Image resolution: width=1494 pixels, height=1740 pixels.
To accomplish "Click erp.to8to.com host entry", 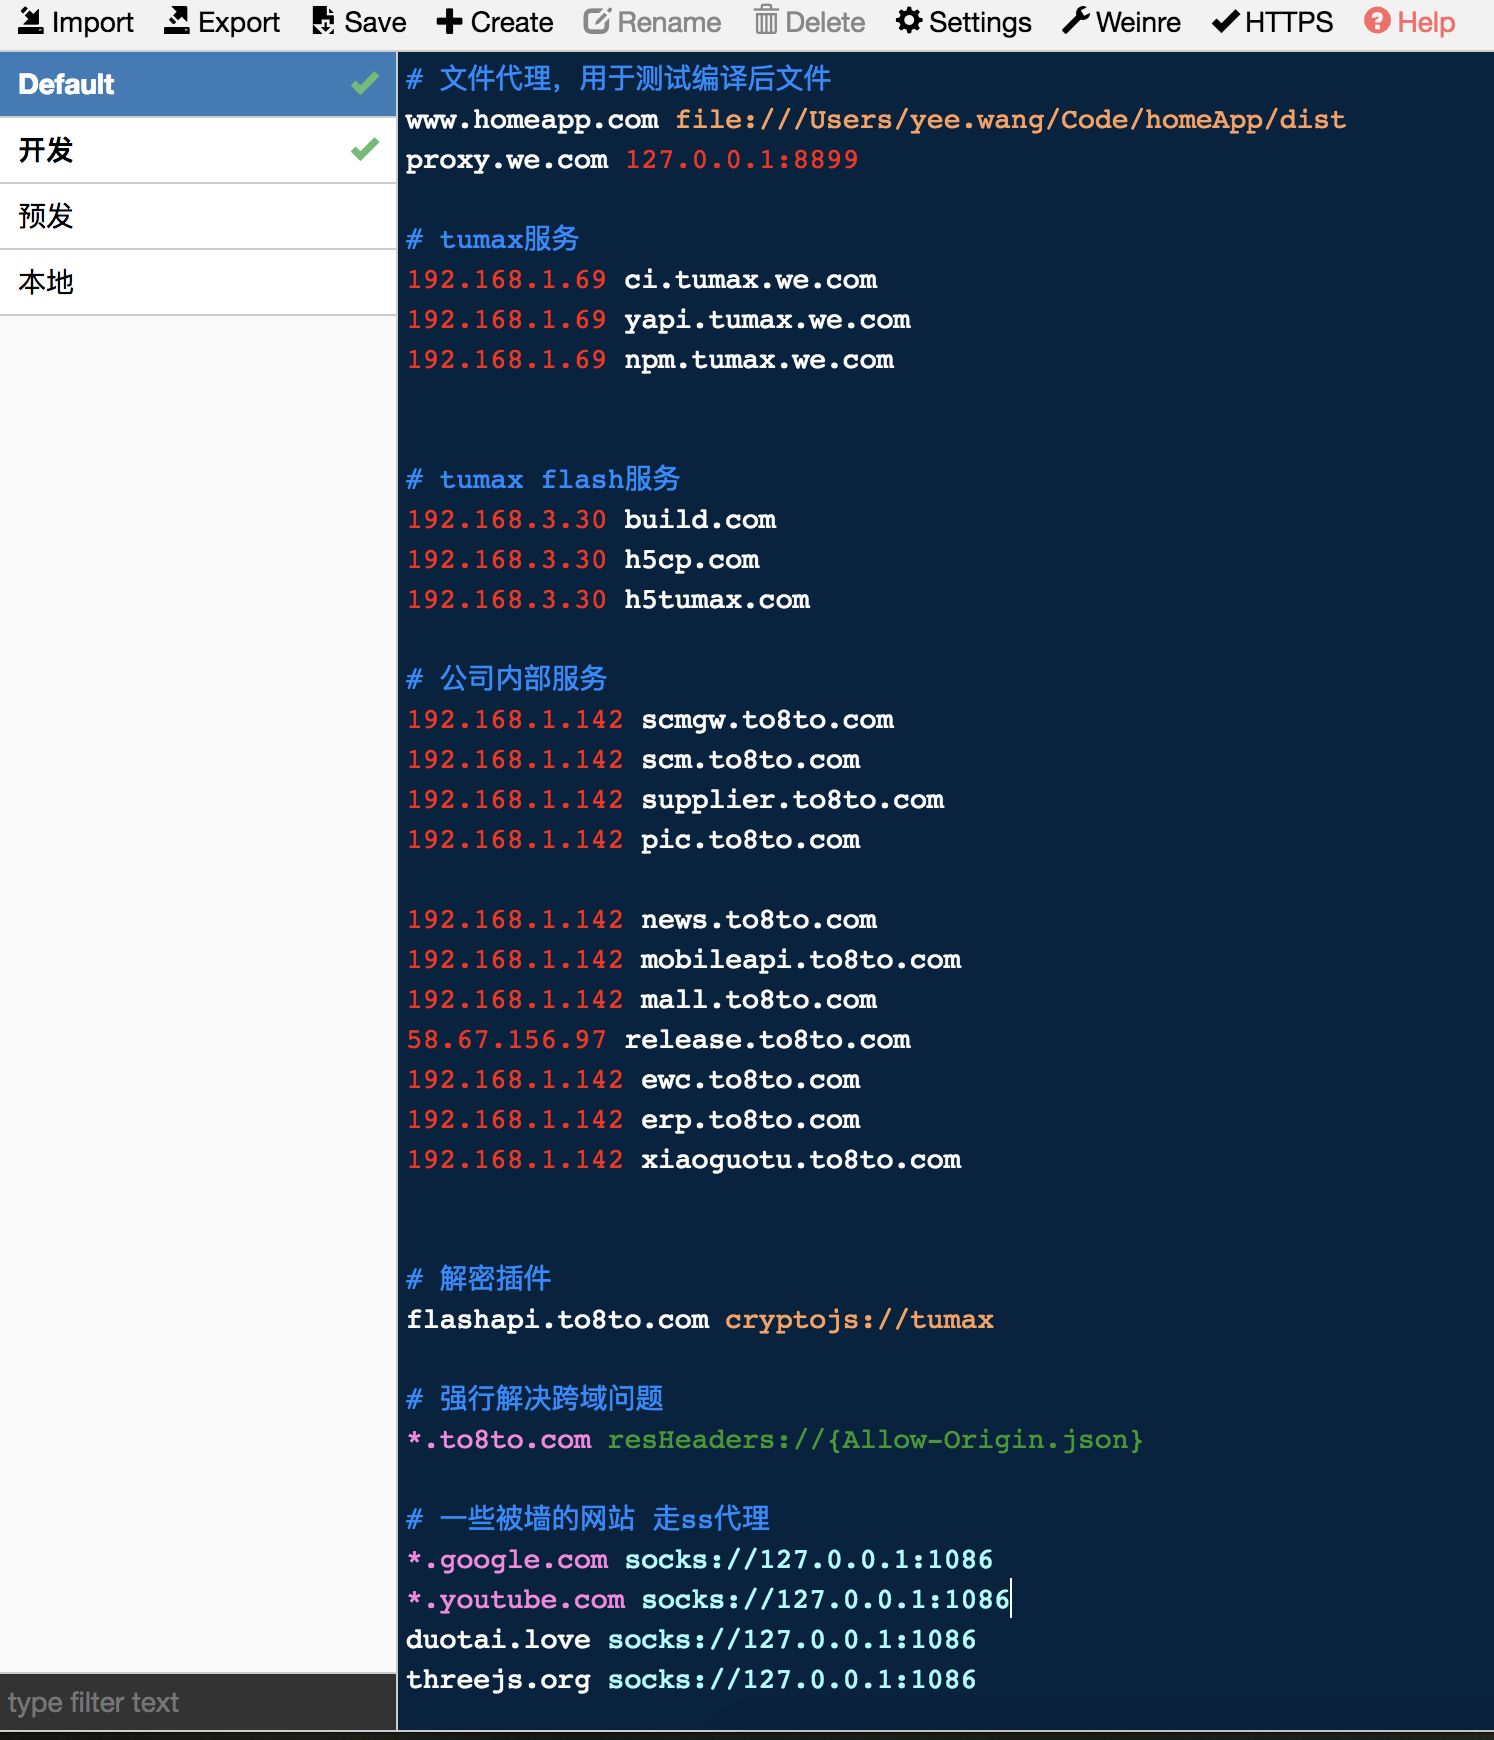I will point(750,1119).
